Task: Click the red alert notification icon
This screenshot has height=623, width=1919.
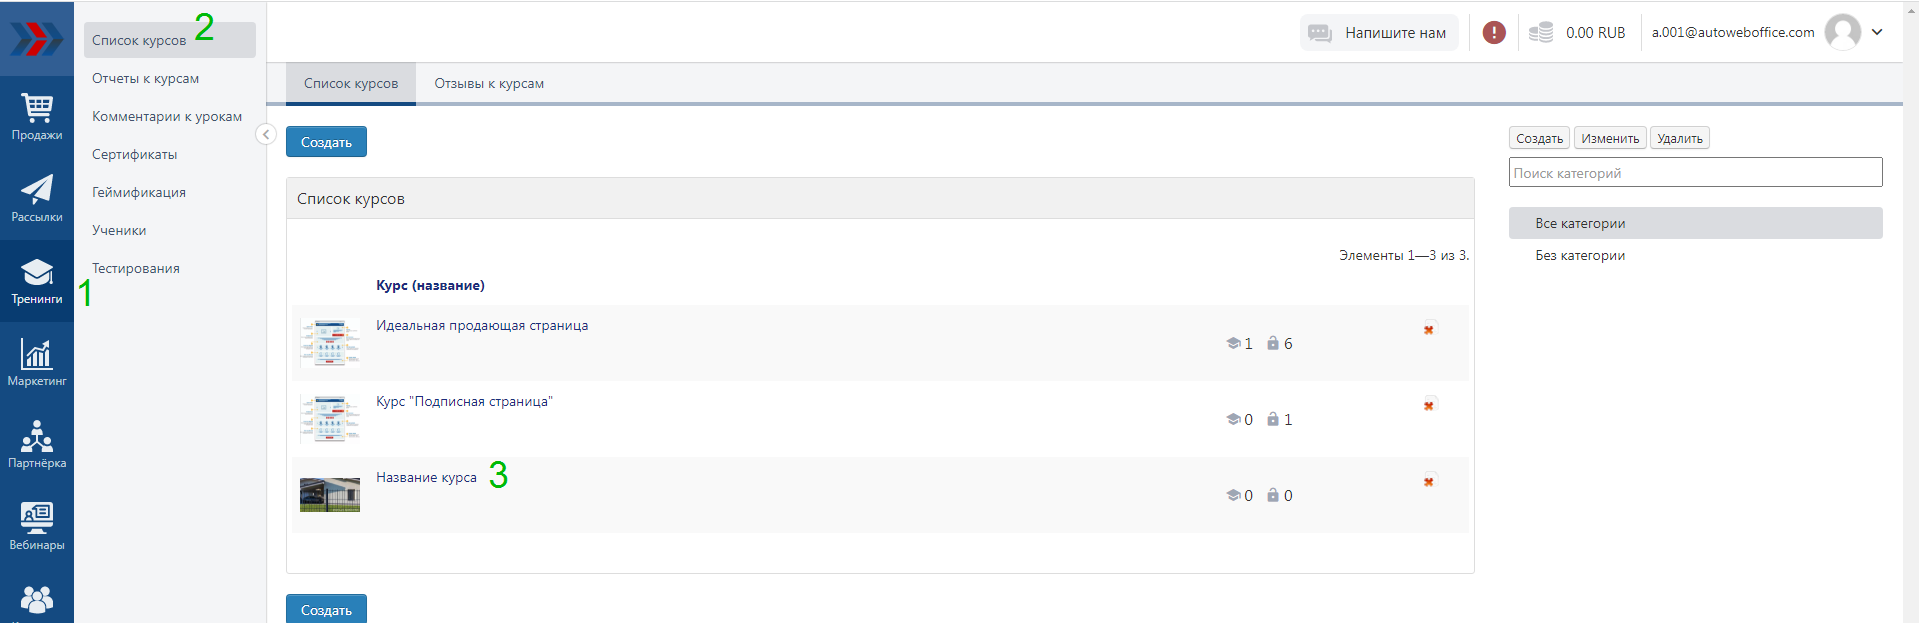Action: [x=1494, y=33]
